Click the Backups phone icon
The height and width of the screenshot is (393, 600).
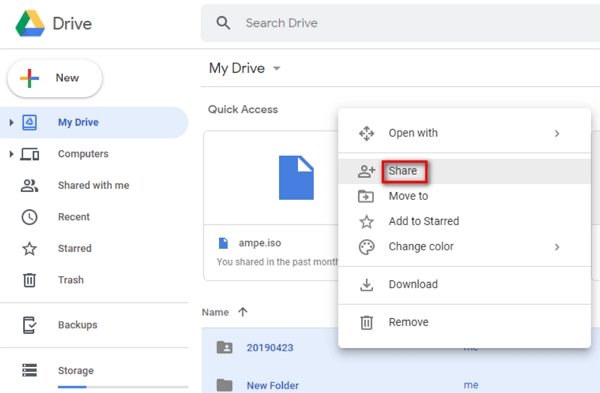point(29,325)
